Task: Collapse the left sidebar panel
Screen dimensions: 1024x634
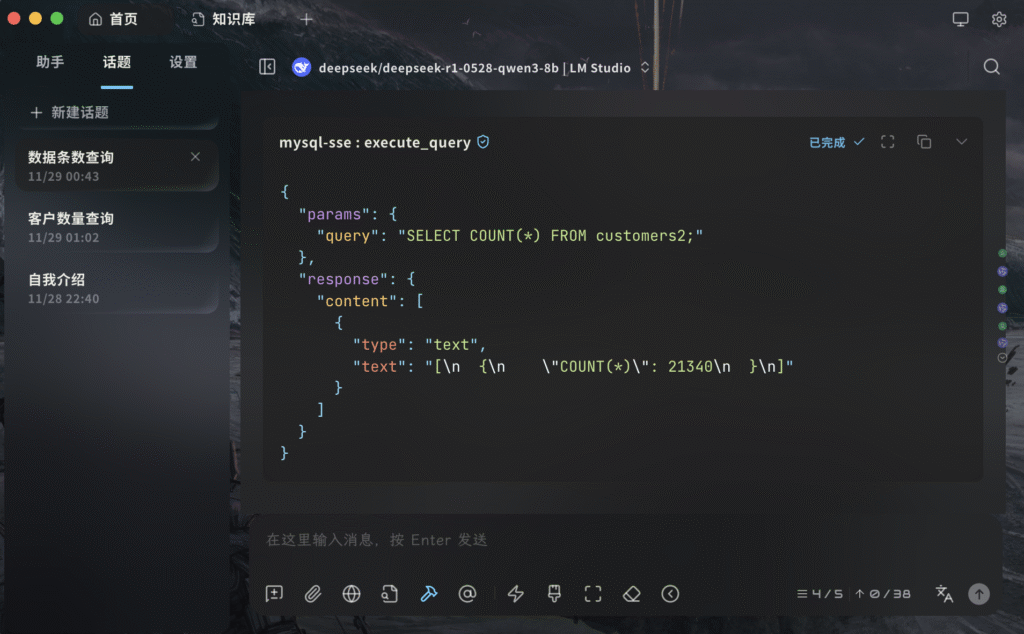Action: tap(267, 67)
